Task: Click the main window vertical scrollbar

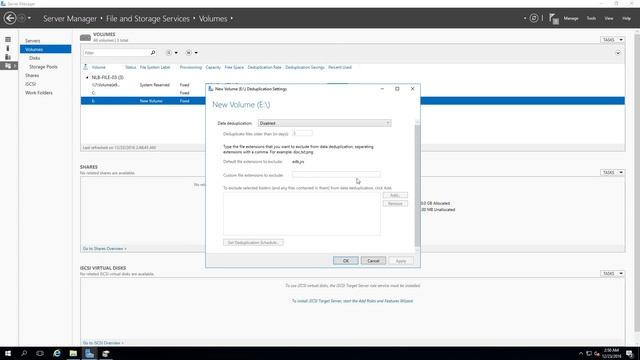Action: point(637,184)
